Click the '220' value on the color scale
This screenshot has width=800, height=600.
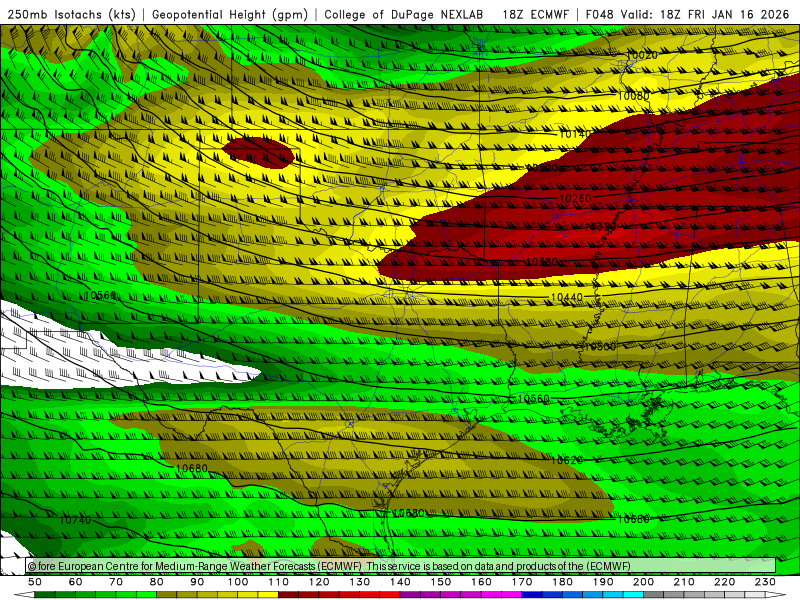[724, 582]
